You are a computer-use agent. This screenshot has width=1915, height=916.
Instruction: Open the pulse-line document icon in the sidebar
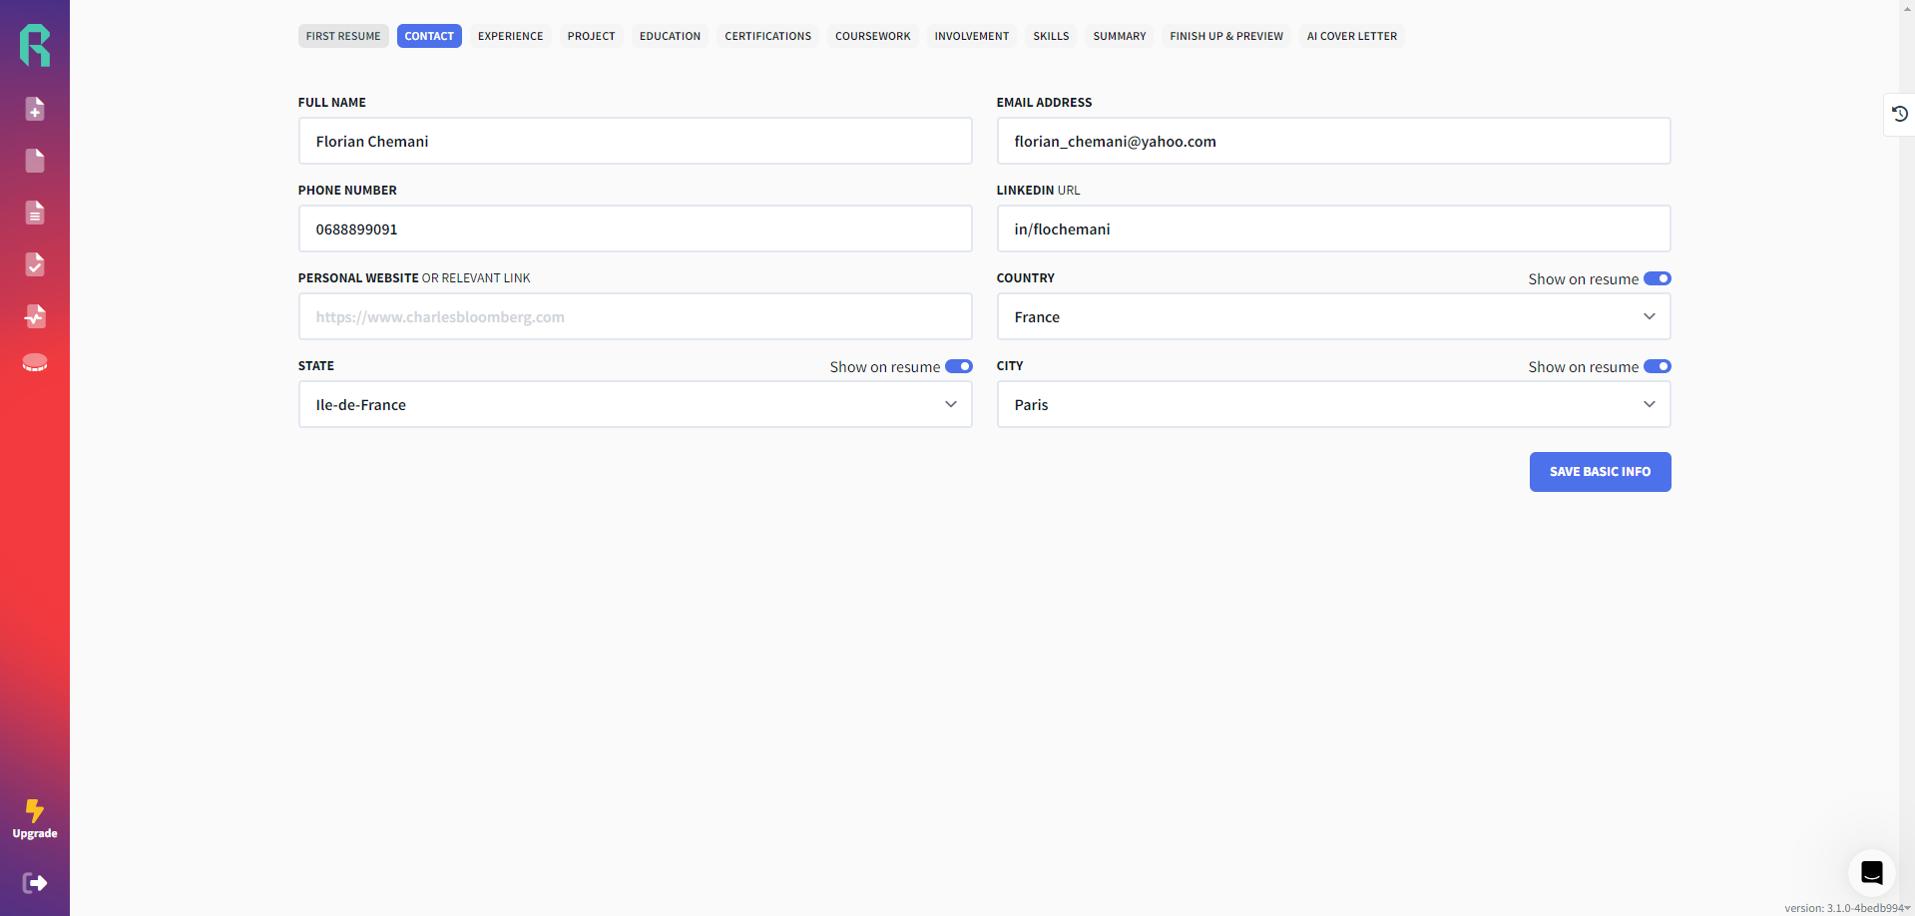click(x=35, y=317)
